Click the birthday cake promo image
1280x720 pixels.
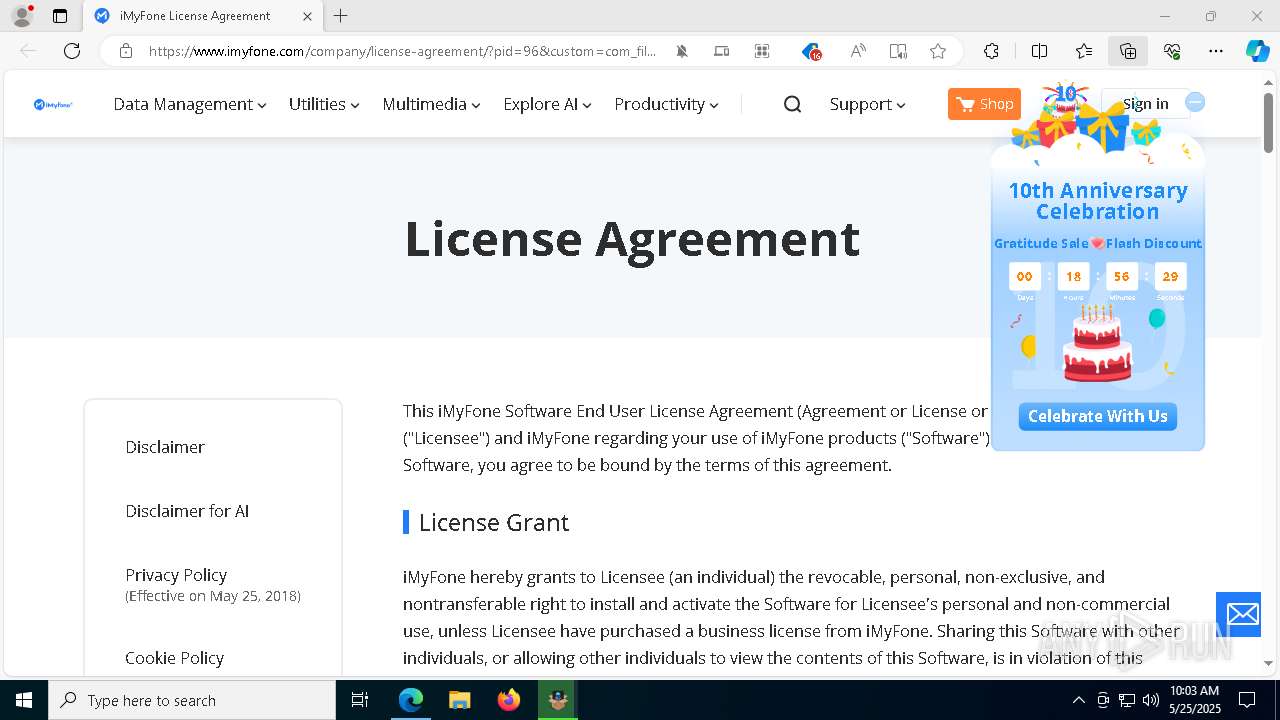[1098, 343]
